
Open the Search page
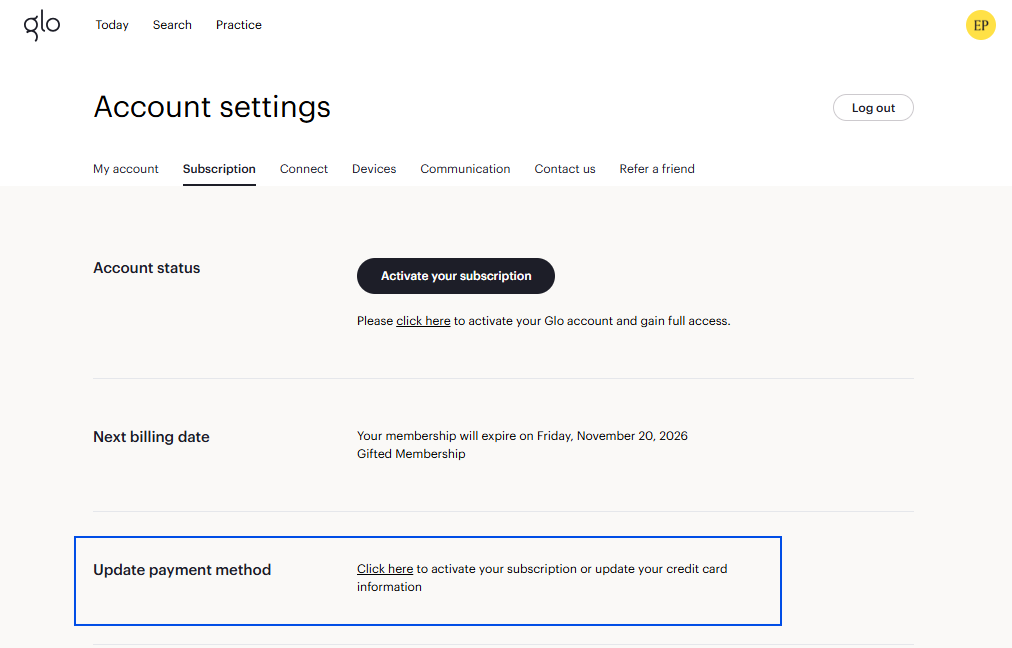click(x=172, y=25)
